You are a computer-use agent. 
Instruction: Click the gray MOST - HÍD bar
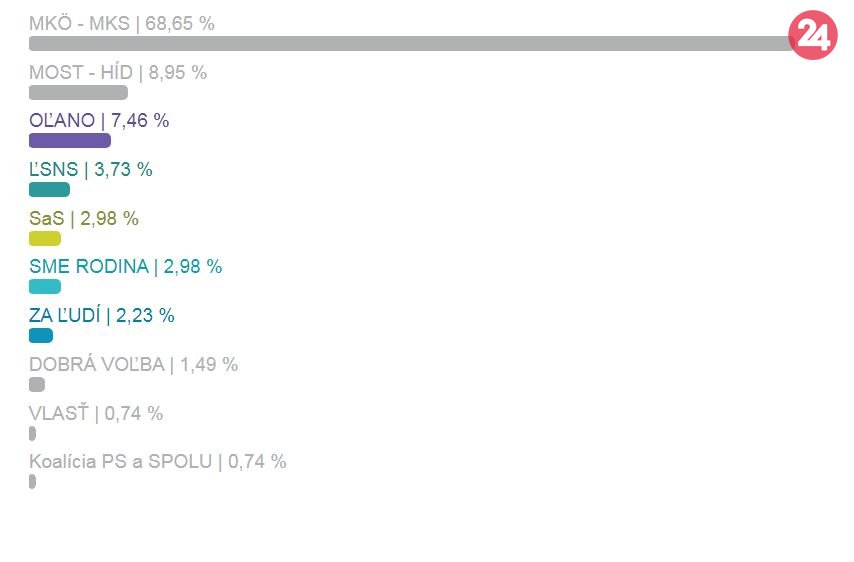point(78,93)
